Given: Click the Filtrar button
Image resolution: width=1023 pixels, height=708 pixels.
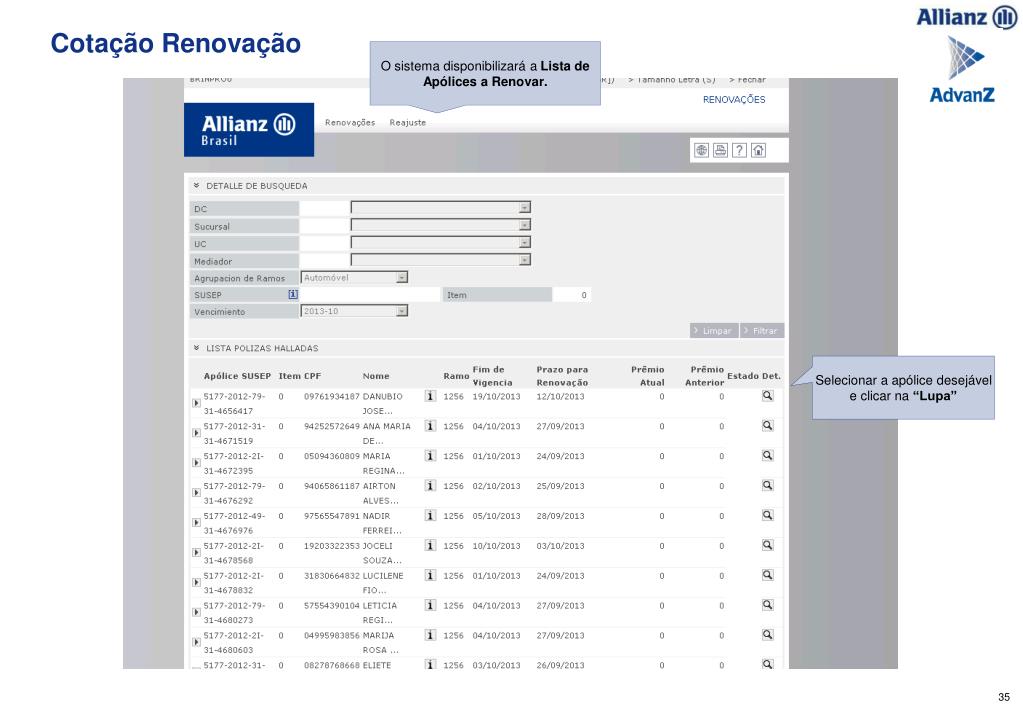Looking at the screenshot, I should coord(762,331).
